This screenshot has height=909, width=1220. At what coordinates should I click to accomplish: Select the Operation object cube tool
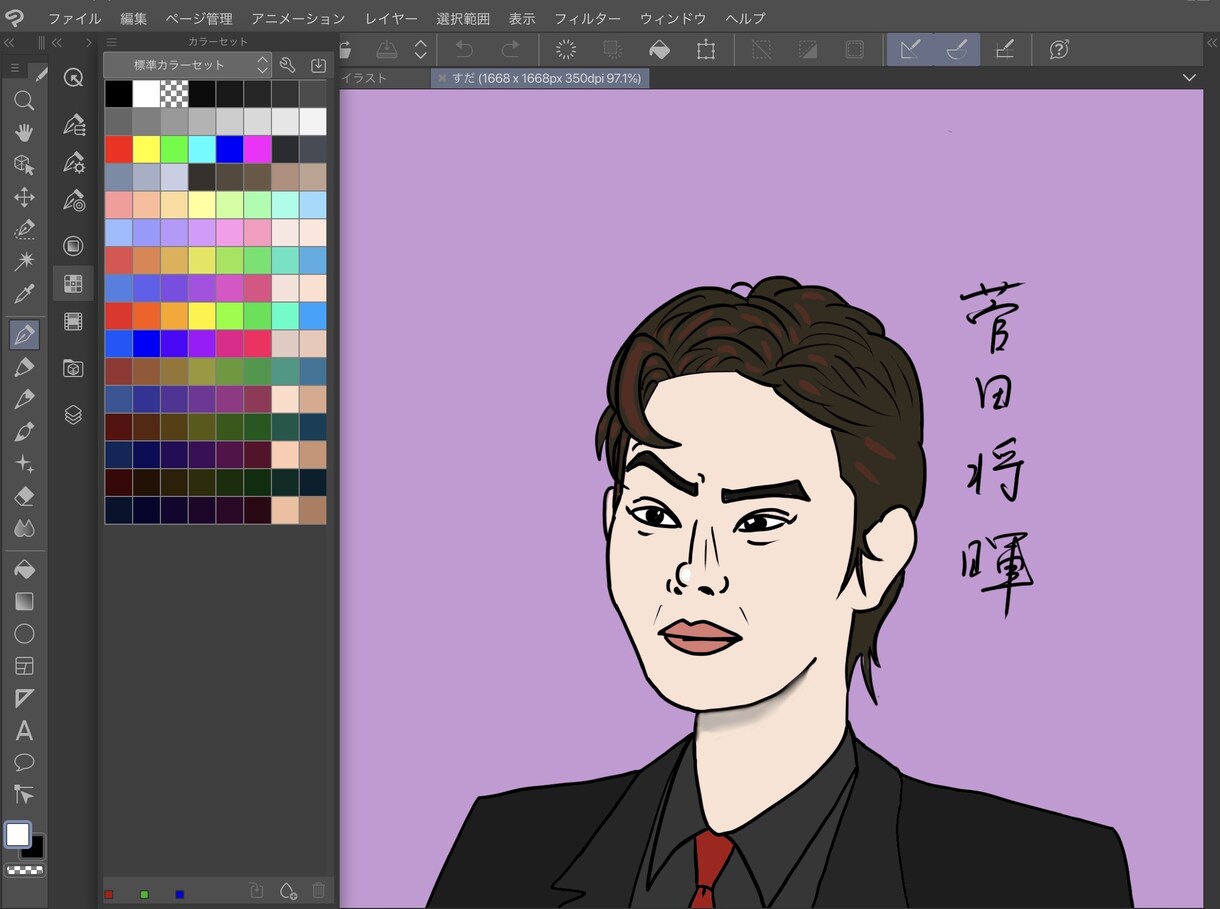(24, 165)
